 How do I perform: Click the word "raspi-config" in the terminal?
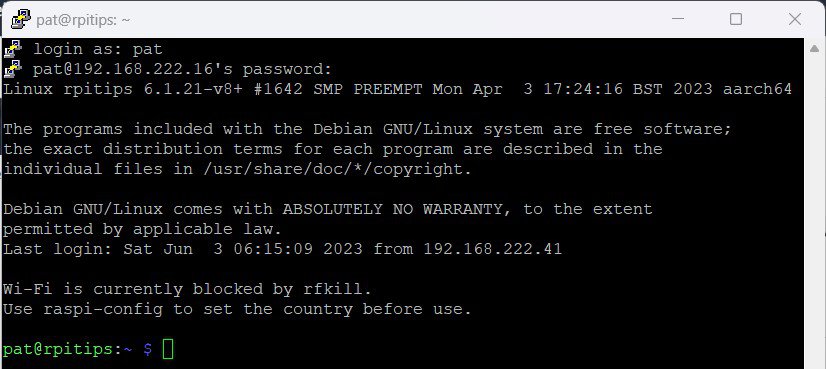pyautogui.click(x=103, y=309)
